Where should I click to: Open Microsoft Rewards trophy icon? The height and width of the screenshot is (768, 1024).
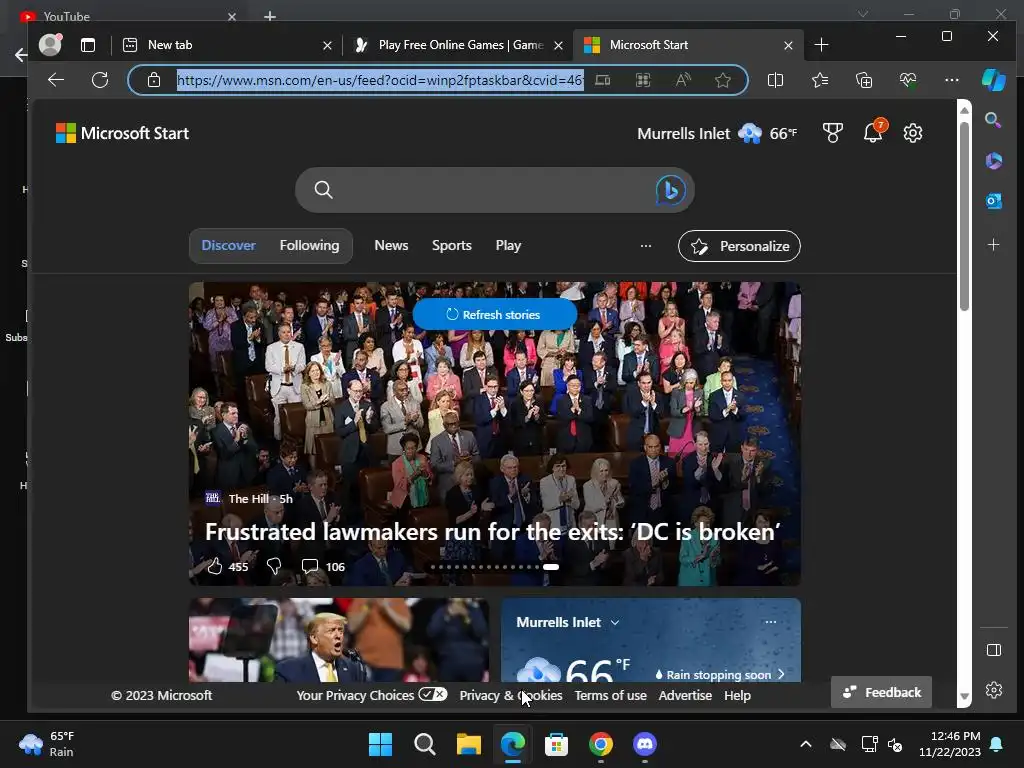(x=832, y=133)
